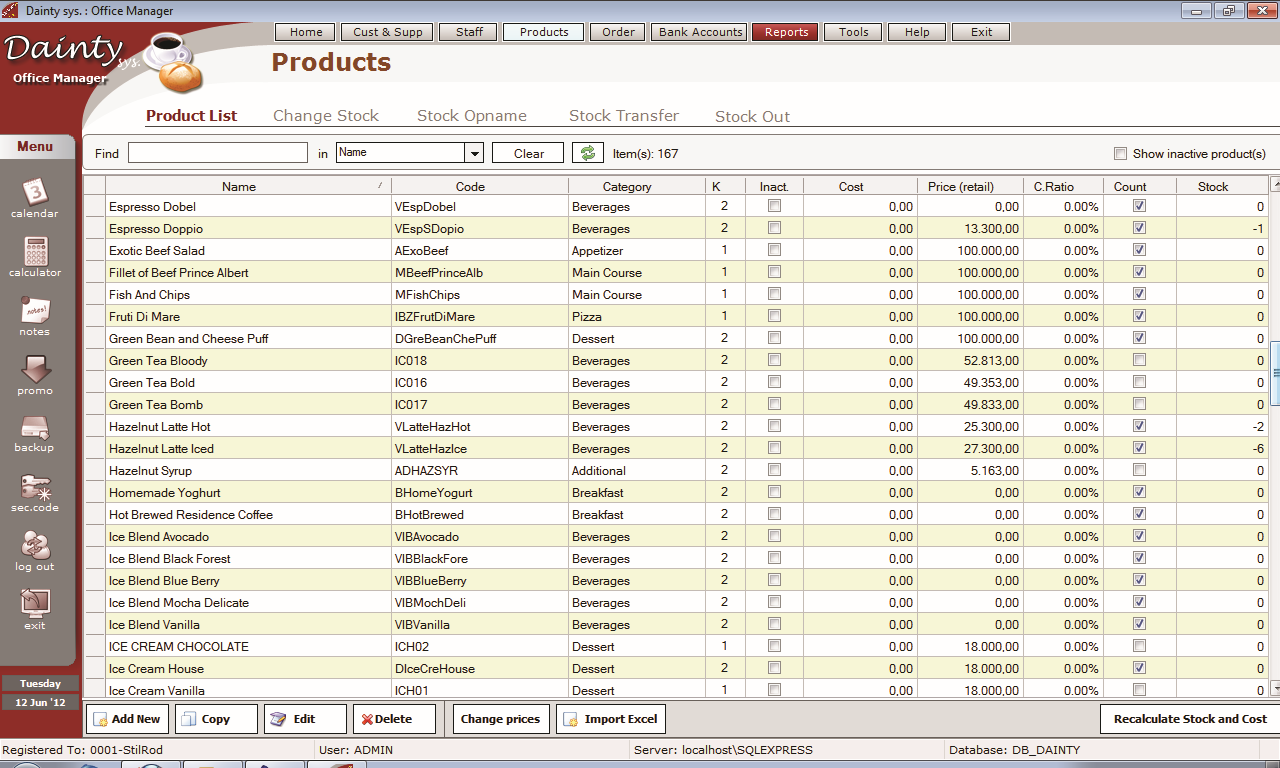
Task: Toggle Inact. checkbox for Homemade Yoghurt
Action: (774, 492)
